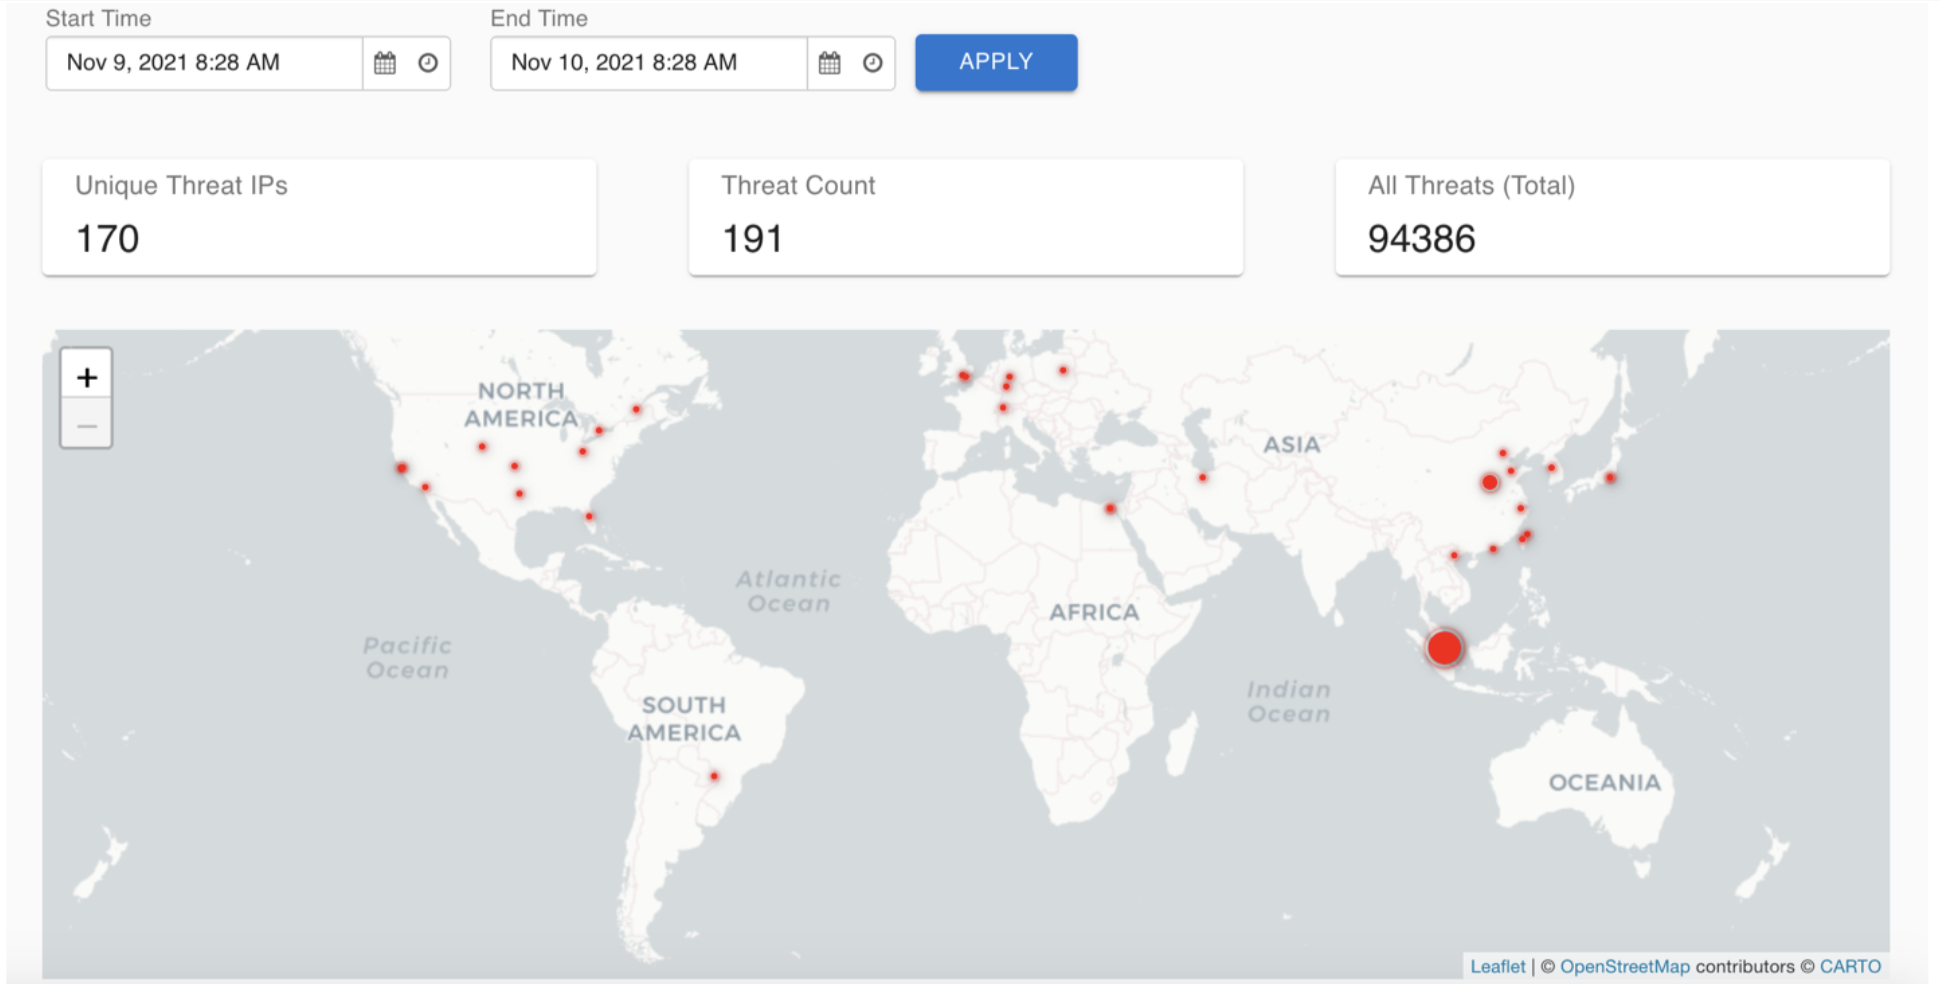Select the threat marker near Egypt

[1110, 509]
